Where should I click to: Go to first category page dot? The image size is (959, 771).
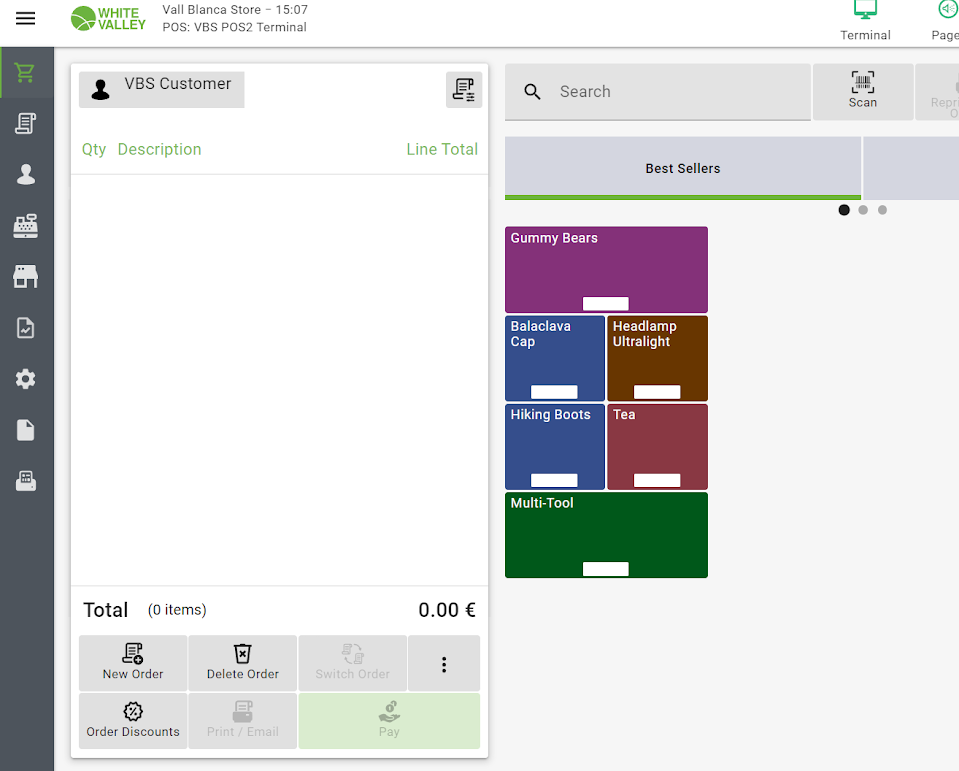(844, 210)
